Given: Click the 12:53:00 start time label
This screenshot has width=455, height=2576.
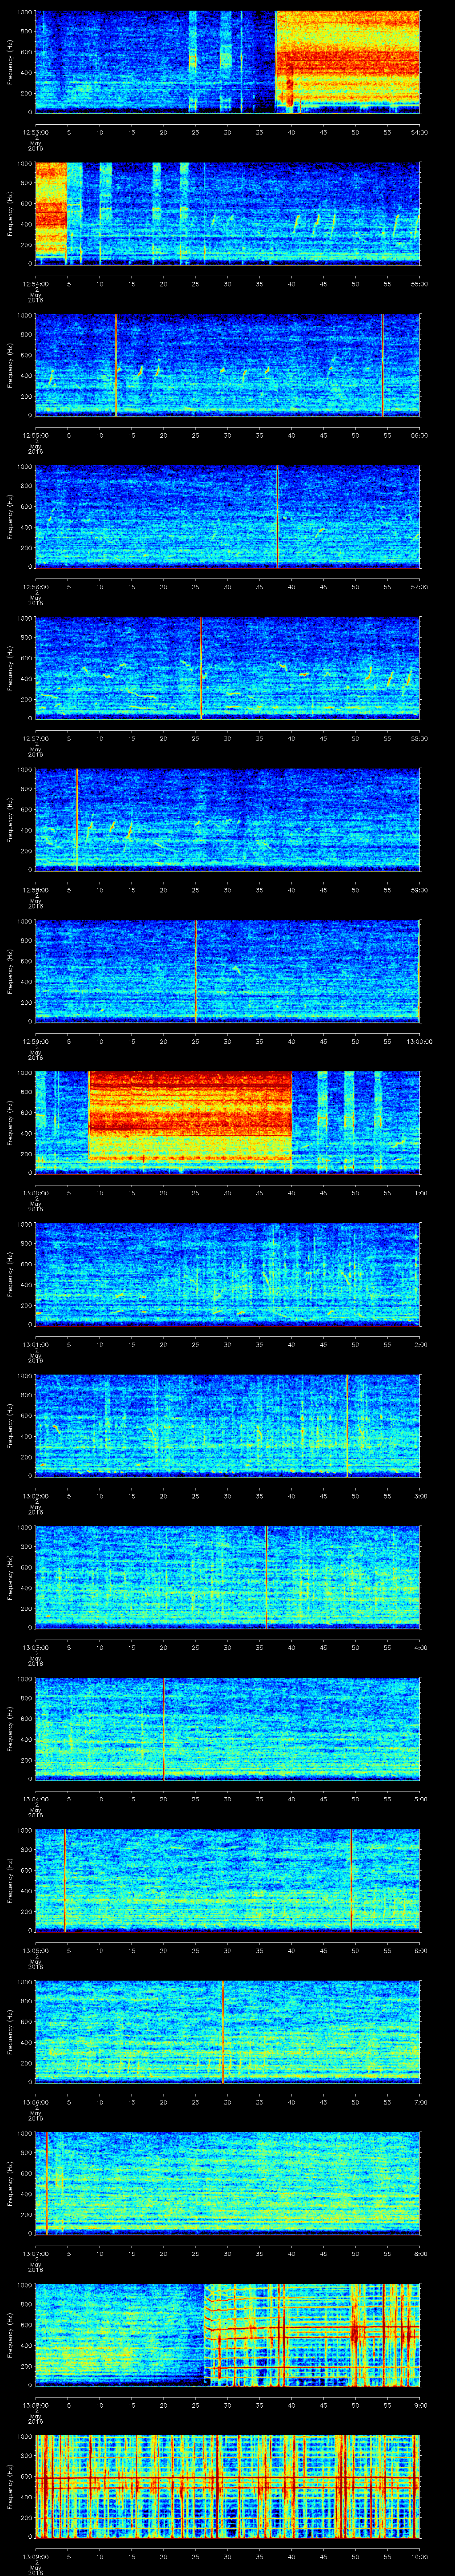Looking at the screenshot, I should [35, 131].
